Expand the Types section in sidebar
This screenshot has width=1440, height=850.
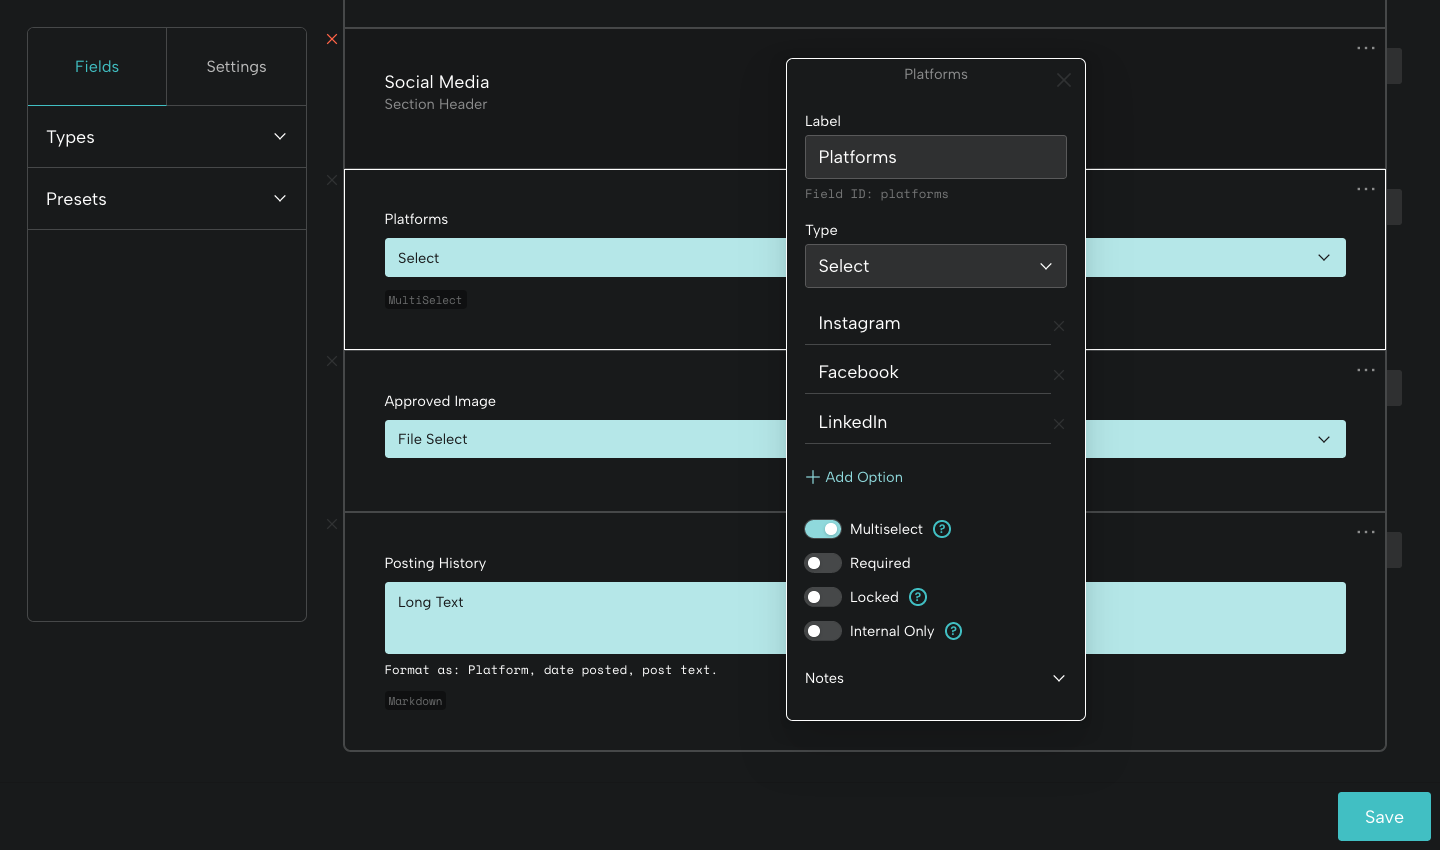pos(167,137)
